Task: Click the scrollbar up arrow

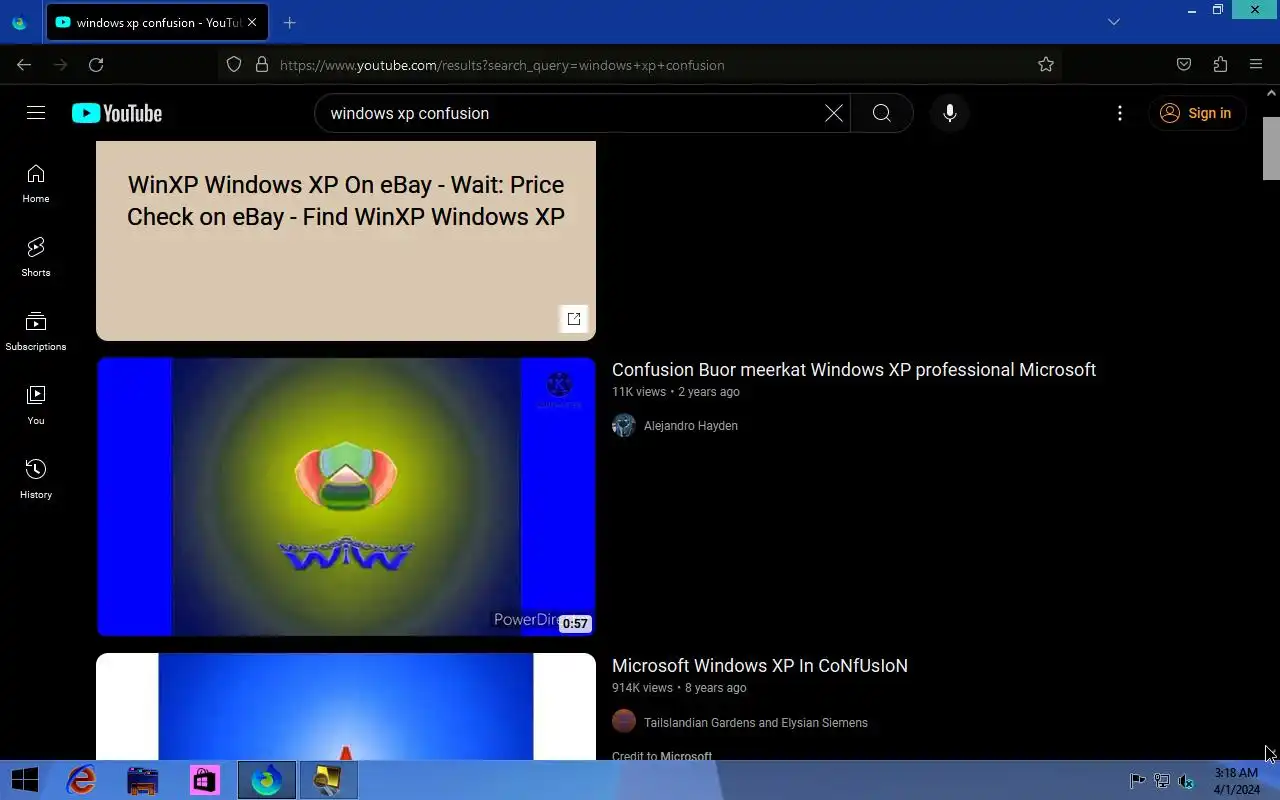Action: coord(1271,93)
